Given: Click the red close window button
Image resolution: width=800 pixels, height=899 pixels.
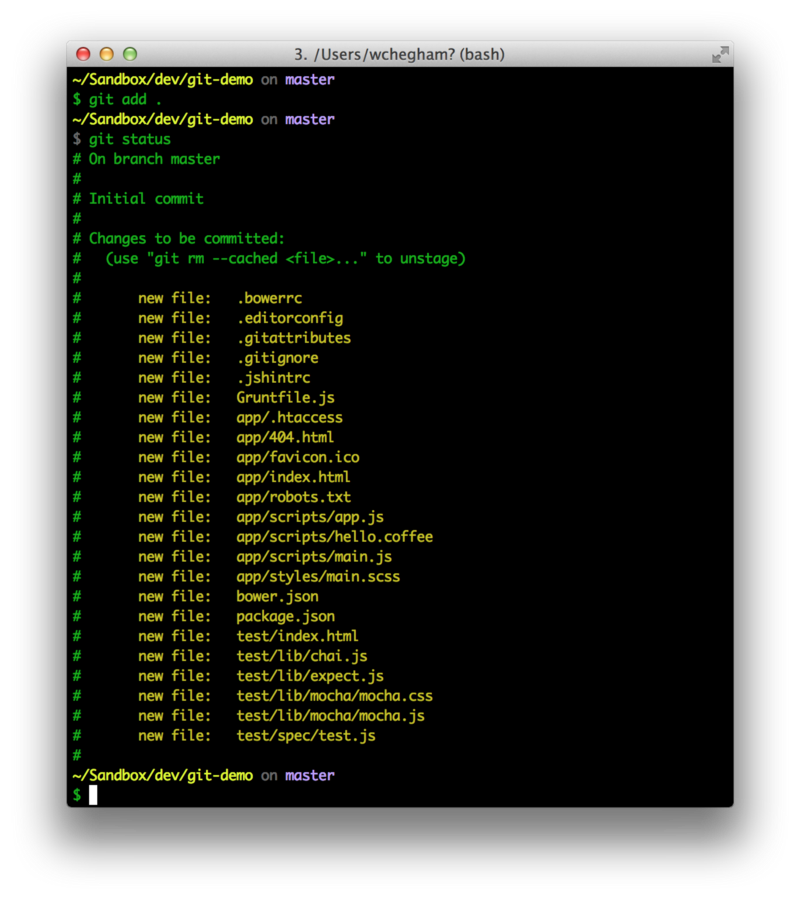Looking at the screenshot, I should pos(83,55).
